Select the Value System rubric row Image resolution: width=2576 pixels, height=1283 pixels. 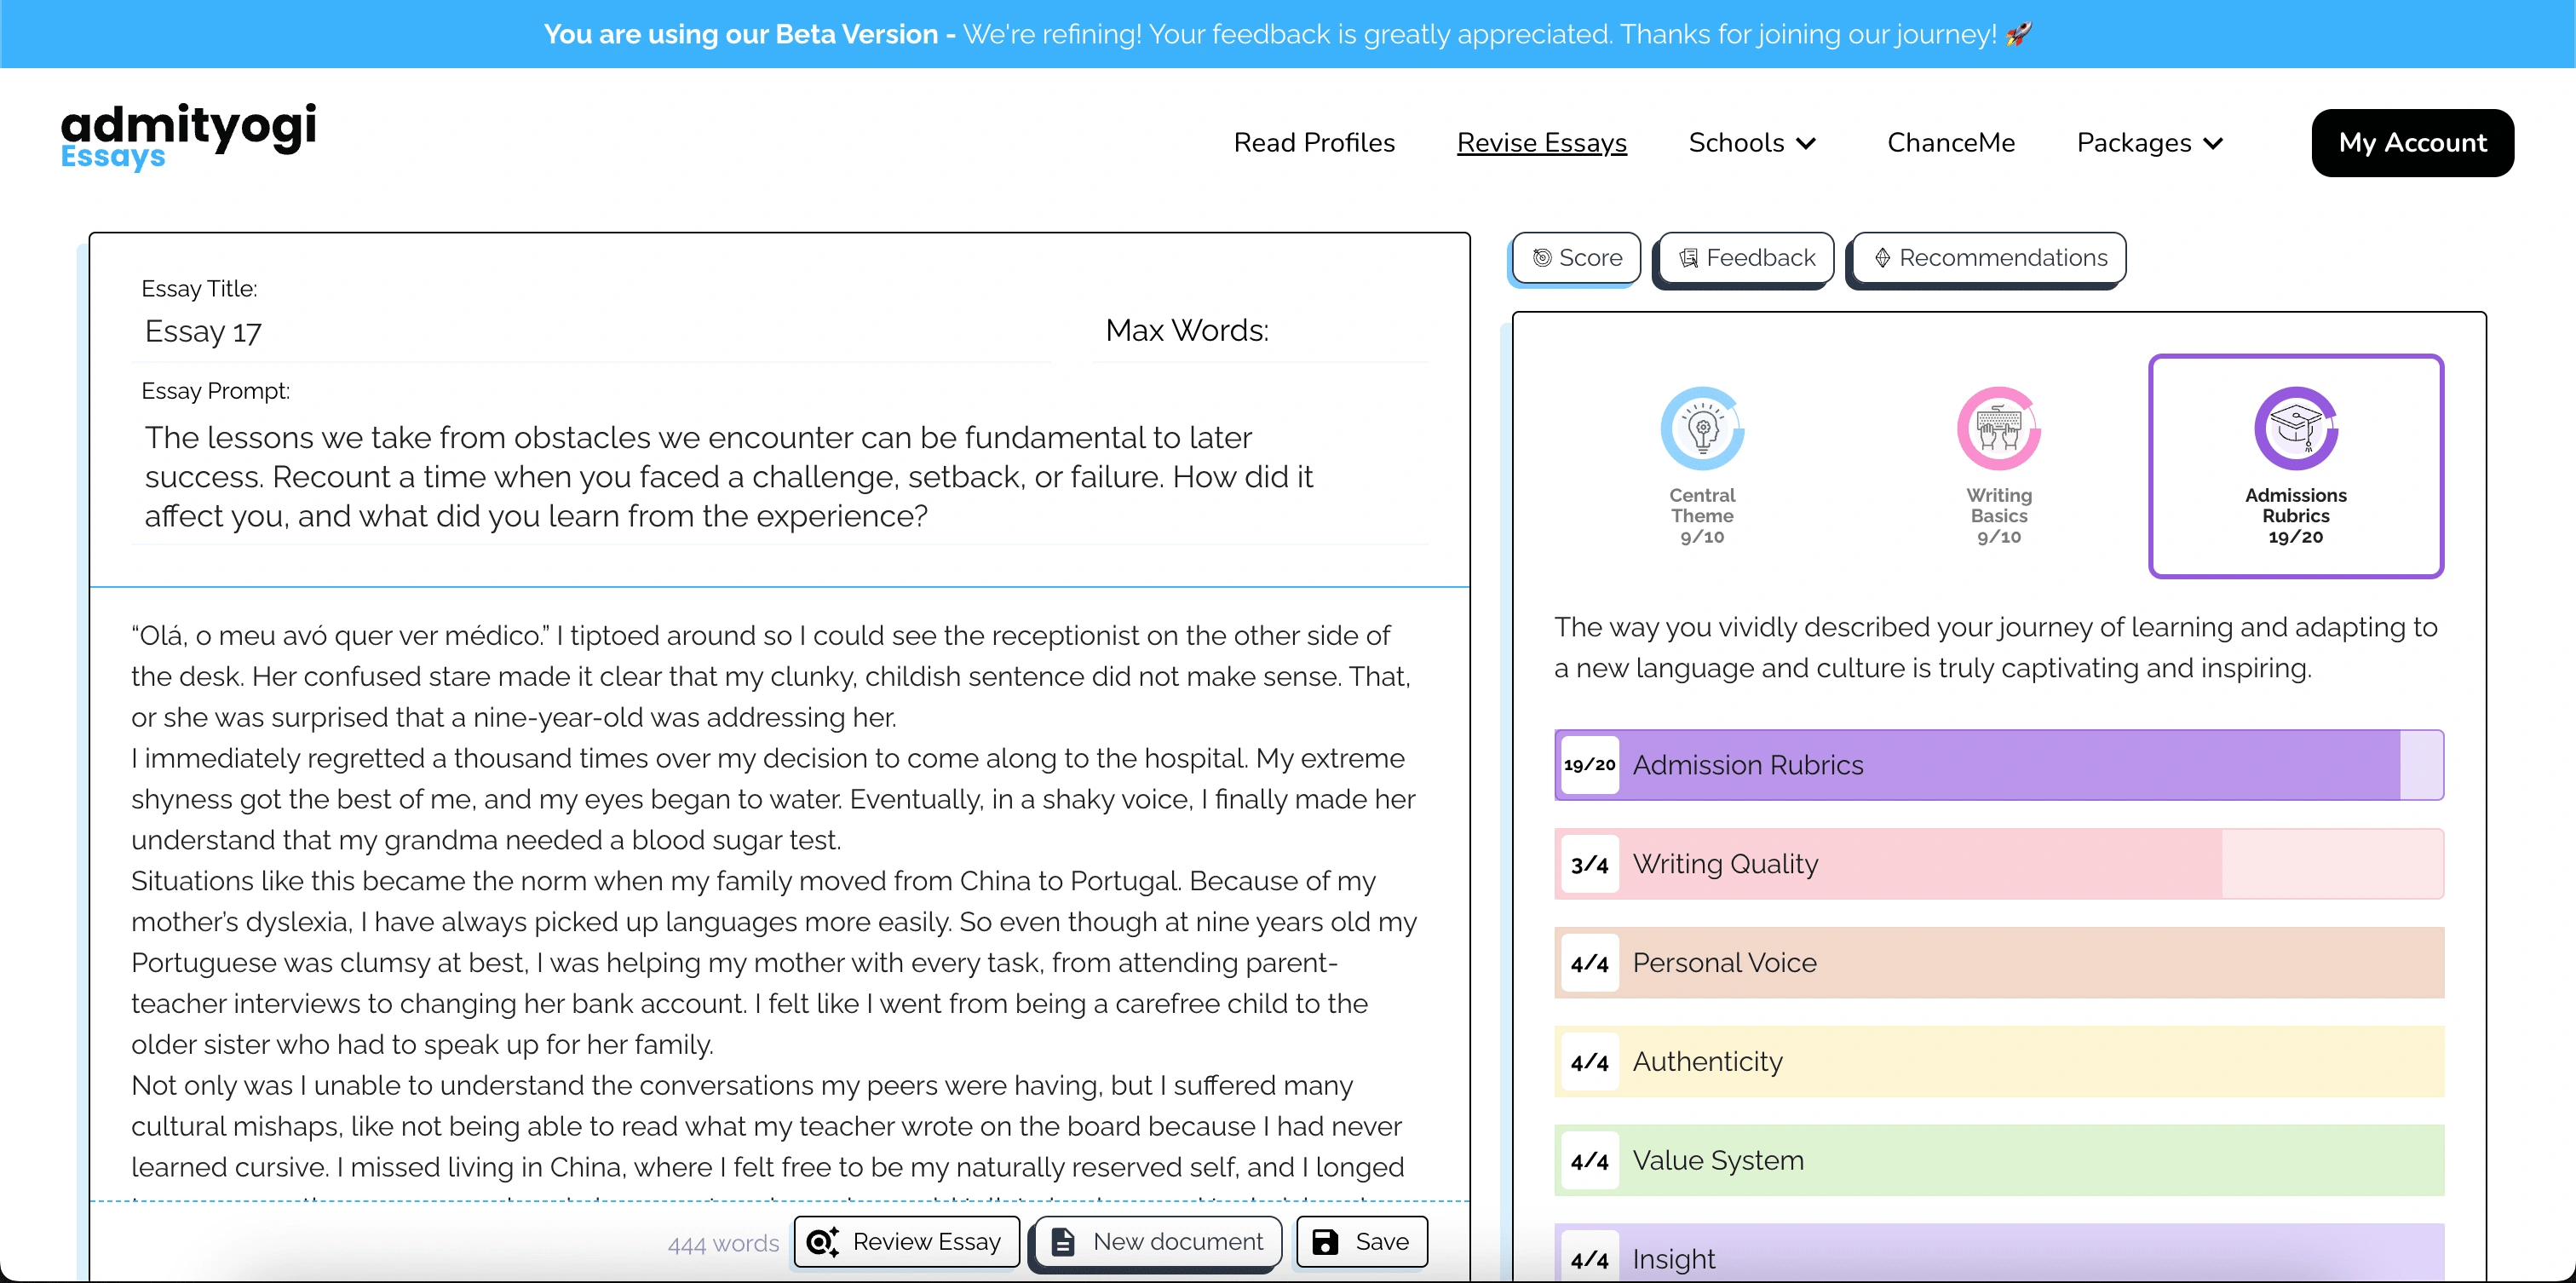(x=1999, y=1161)
